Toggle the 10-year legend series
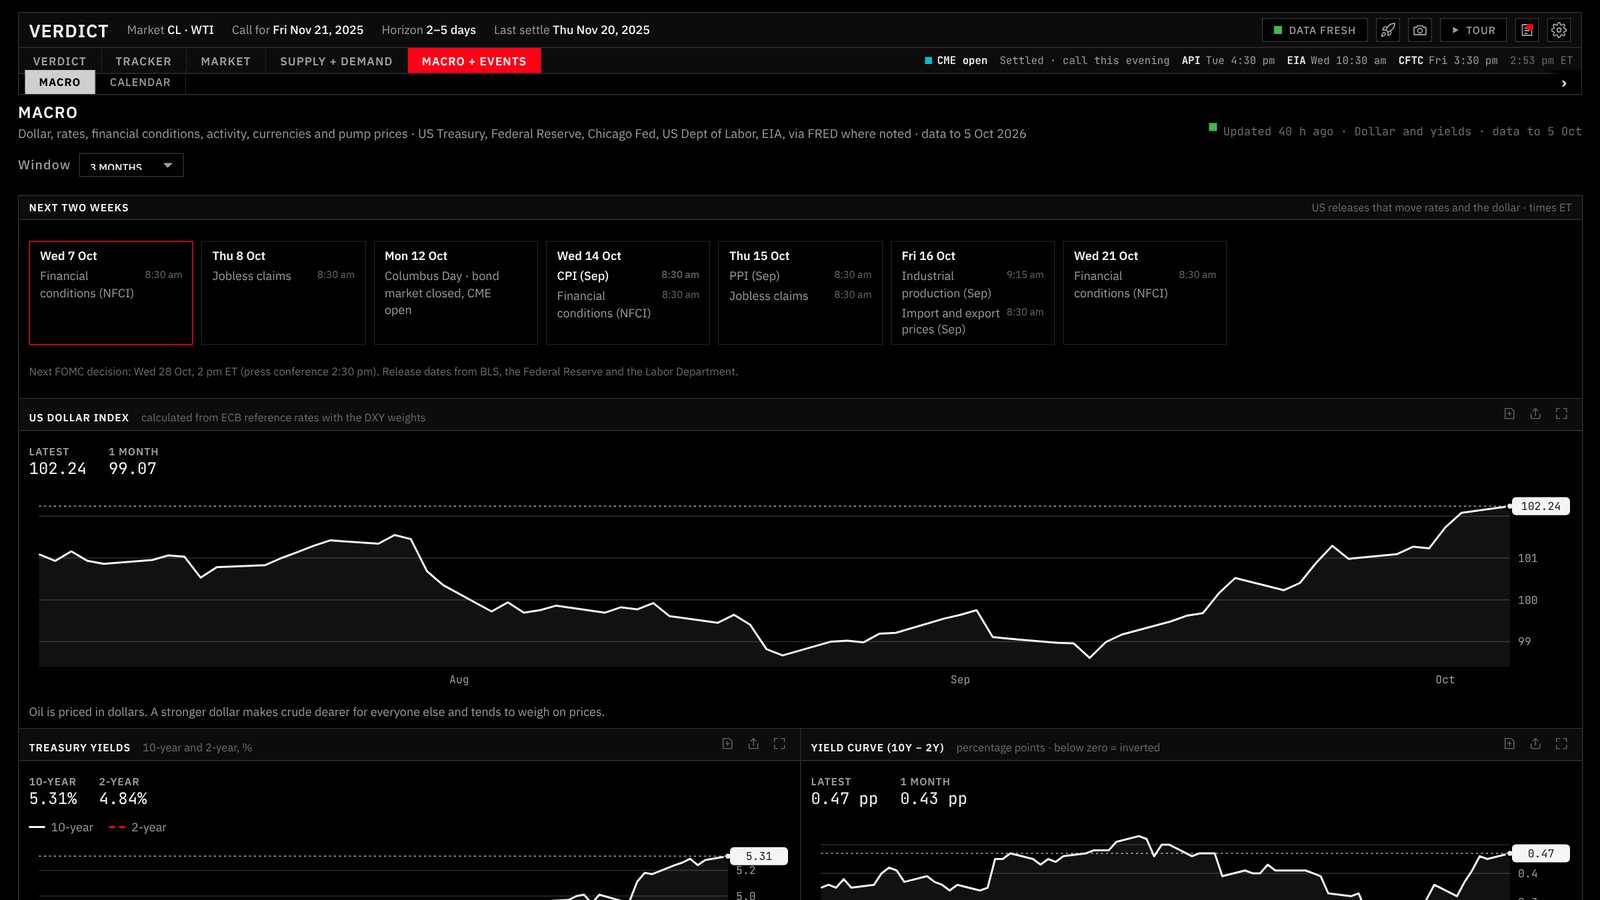 coord(61,828)
